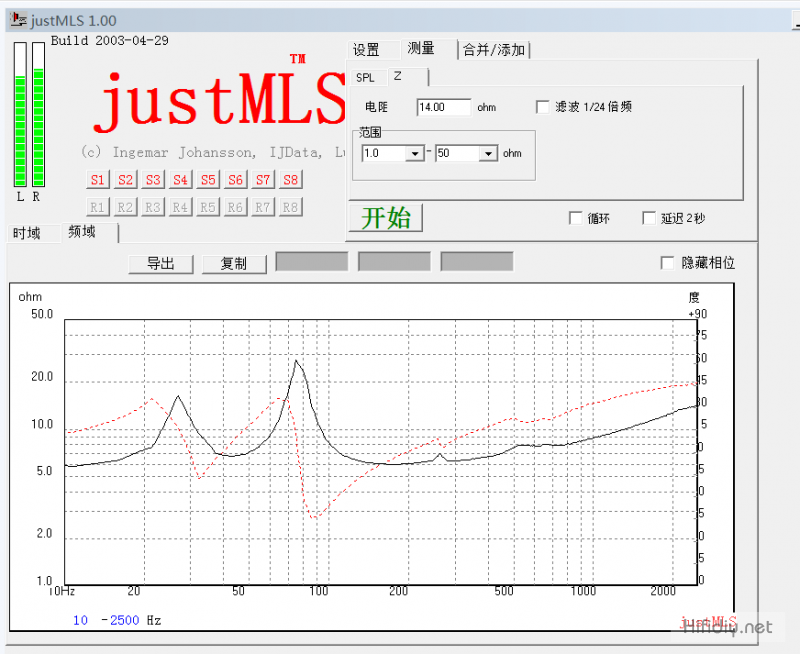This screenshot has height=654, width=800.
Task: Check the 隐藏相位 hide phase option
Action: pyautogui.click(x=667, y=263)
